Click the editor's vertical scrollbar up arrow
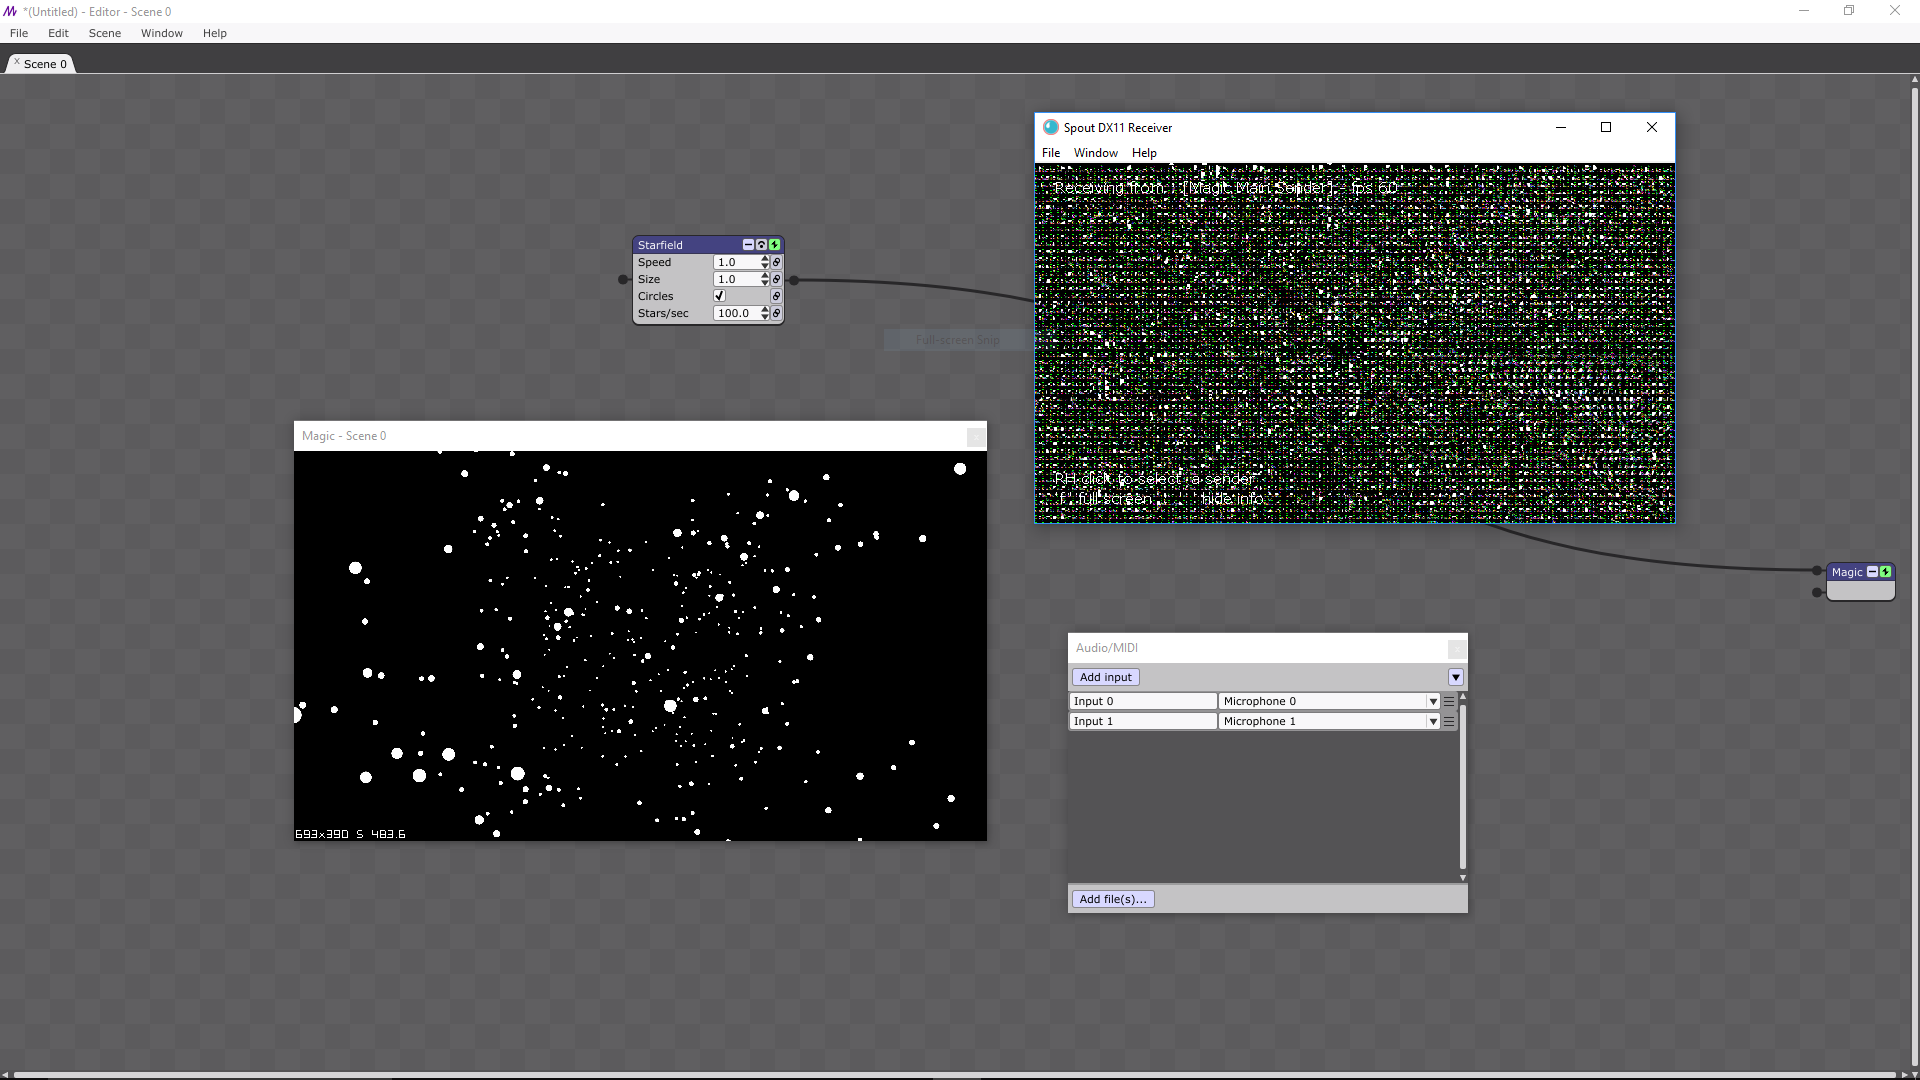The width and height of the screenshot is (1920, 1080). (1915, 79)
